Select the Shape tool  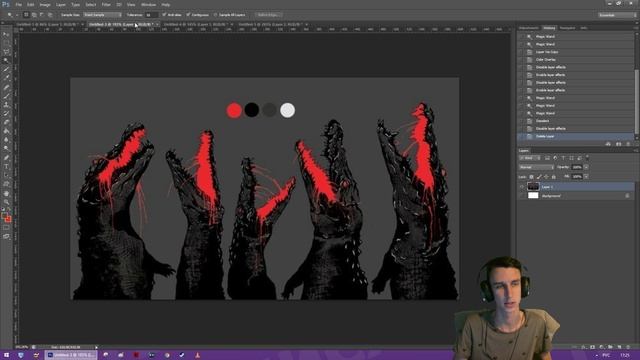(6, 184)
